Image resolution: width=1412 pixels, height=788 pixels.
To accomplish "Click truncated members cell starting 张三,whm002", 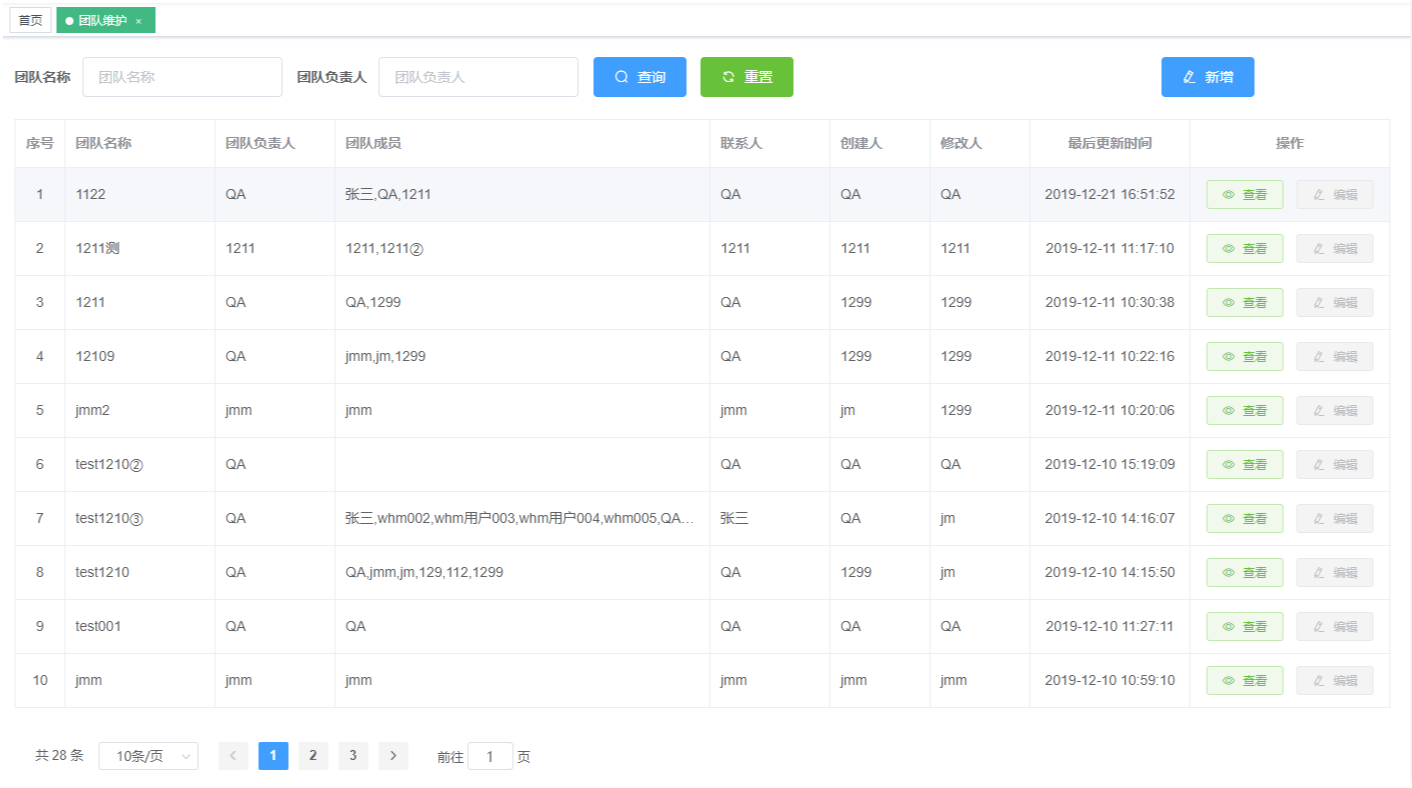I will (520, 518).
